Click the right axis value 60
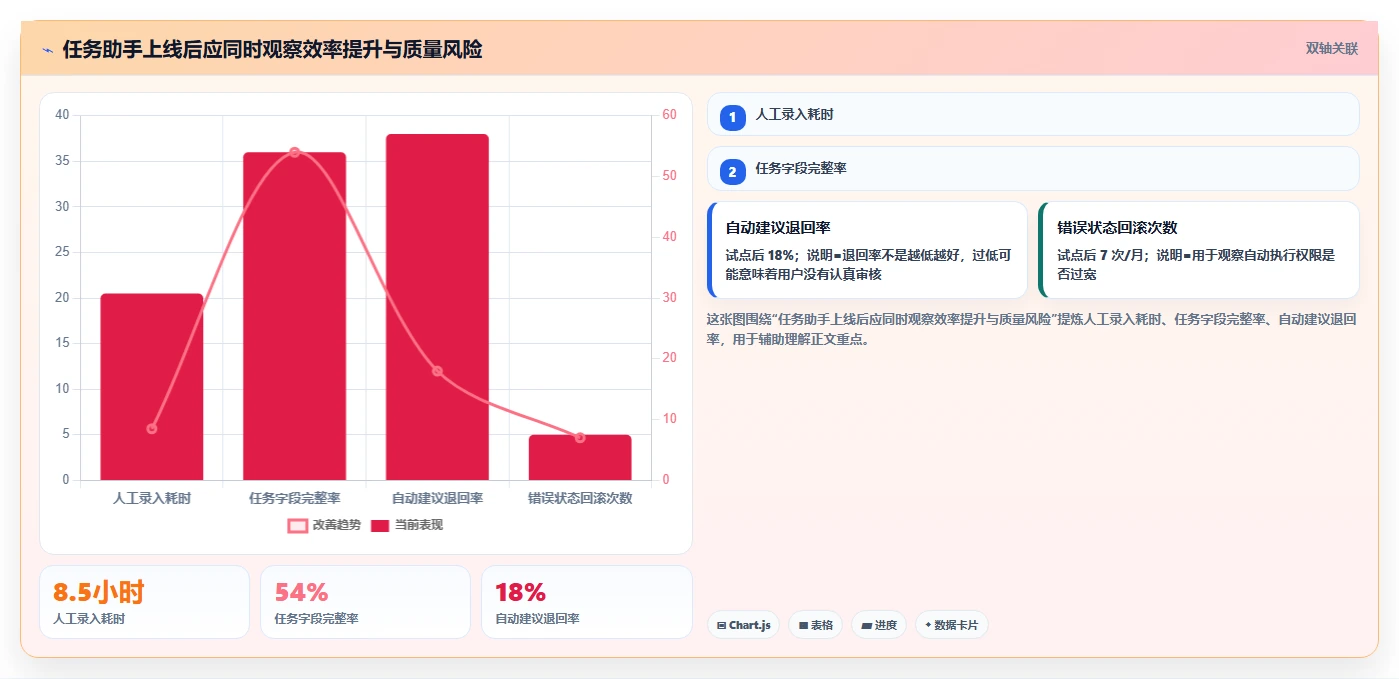The width and height of the screenshot is (1399, 679). pyautogui.click(x=669, y=115)
